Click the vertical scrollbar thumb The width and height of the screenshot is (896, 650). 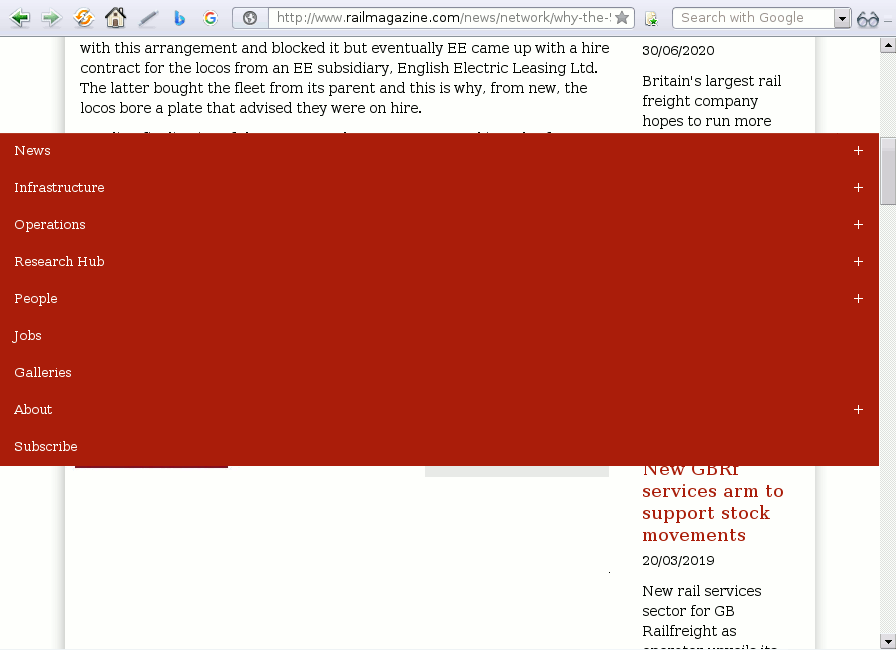click(x=888, y=171)
